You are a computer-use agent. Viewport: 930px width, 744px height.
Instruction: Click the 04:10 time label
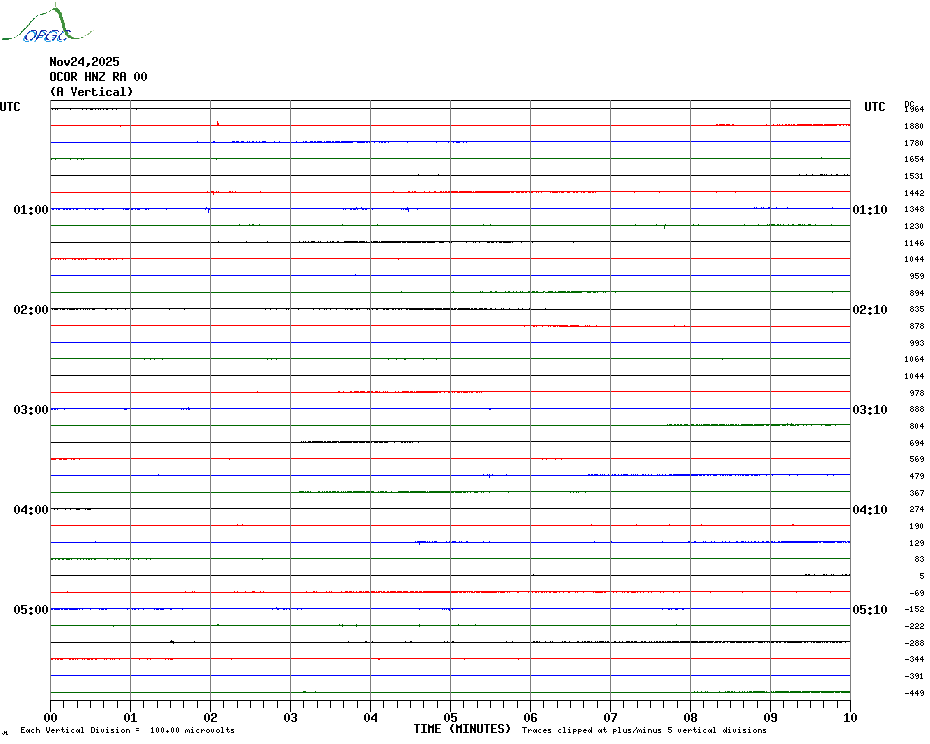tap(869, 510)
